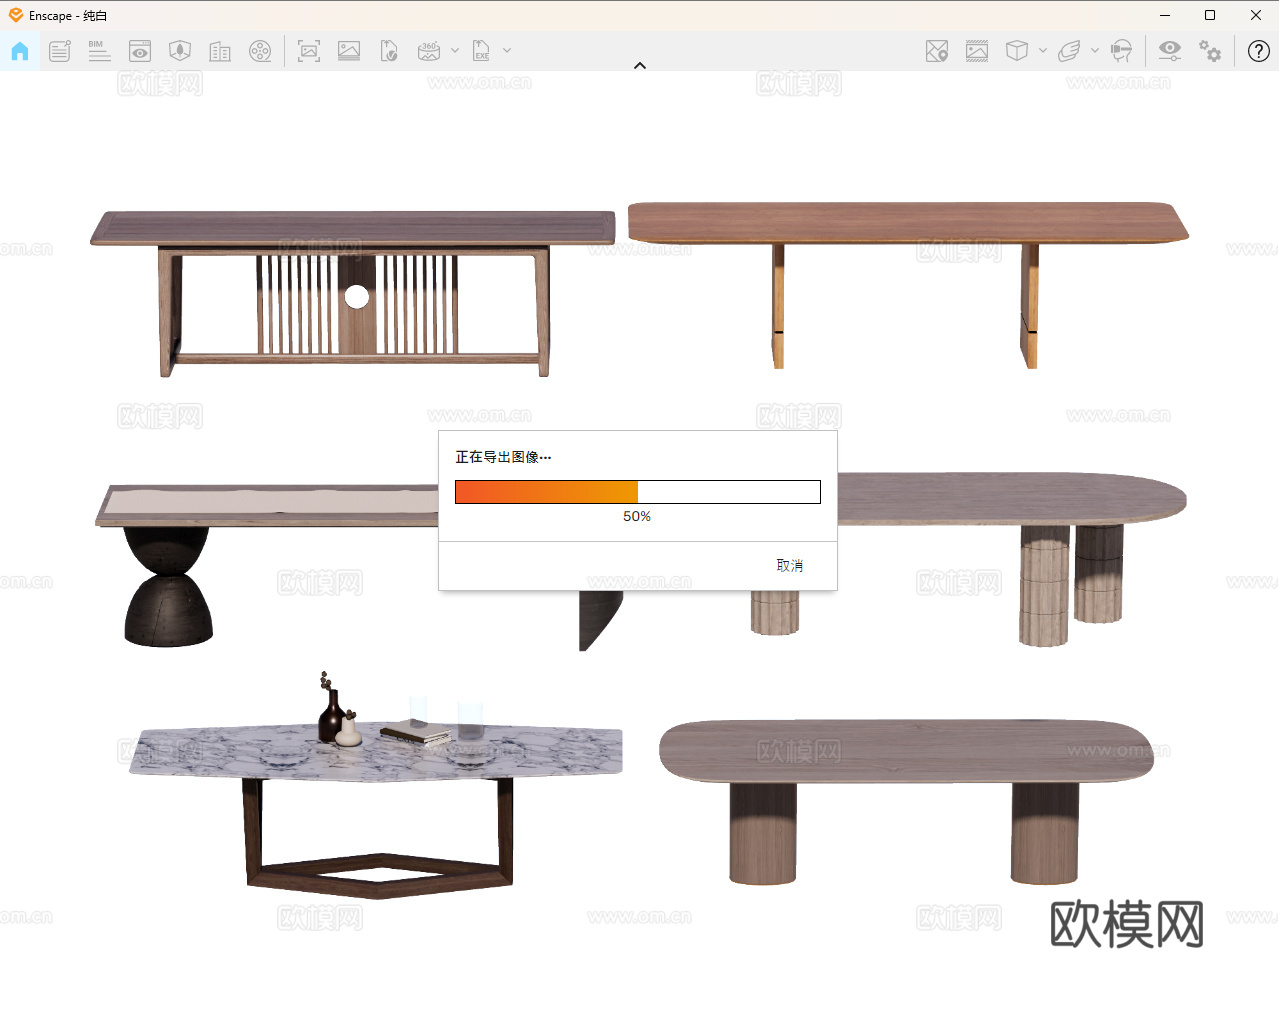Toggle the safe frame image icon
Viewport: 1279px width, 1030px height.
pyautogui.click(x=977, y=51)
